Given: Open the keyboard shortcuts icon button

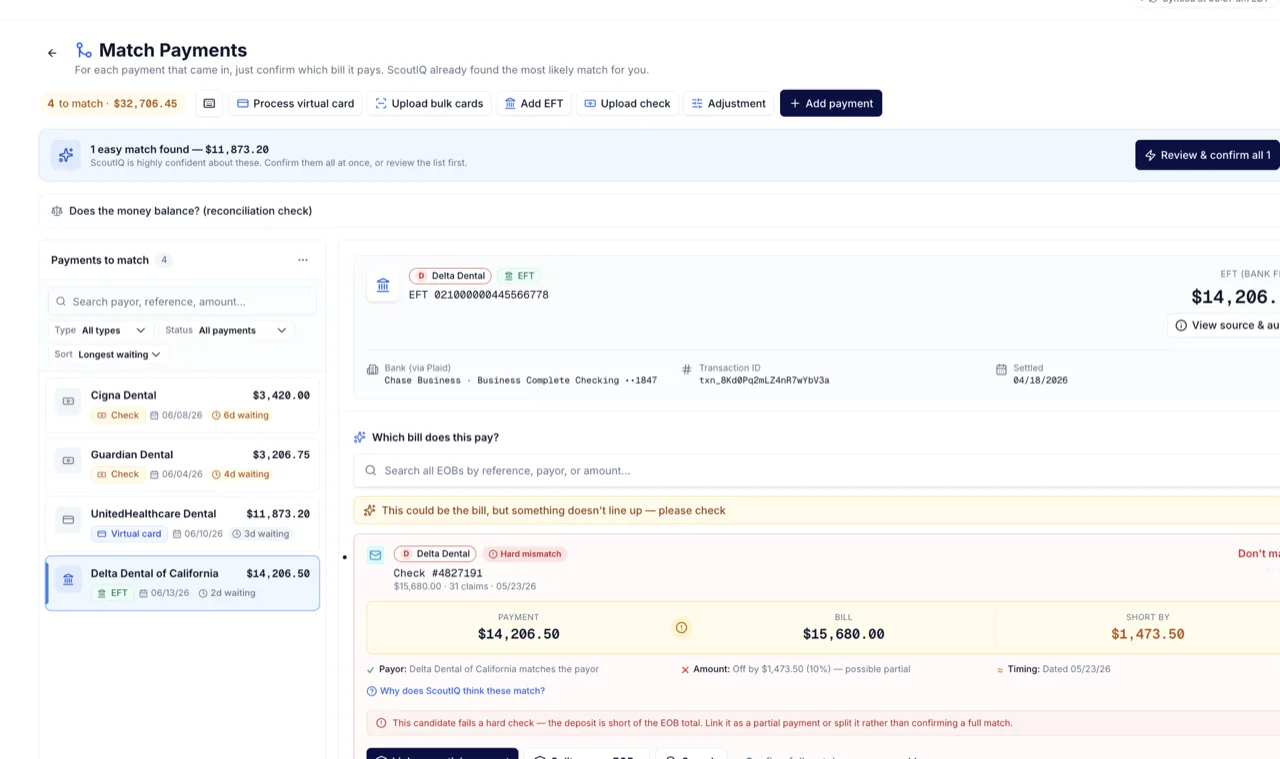Looking at the screenshot, I should [208, 103].
